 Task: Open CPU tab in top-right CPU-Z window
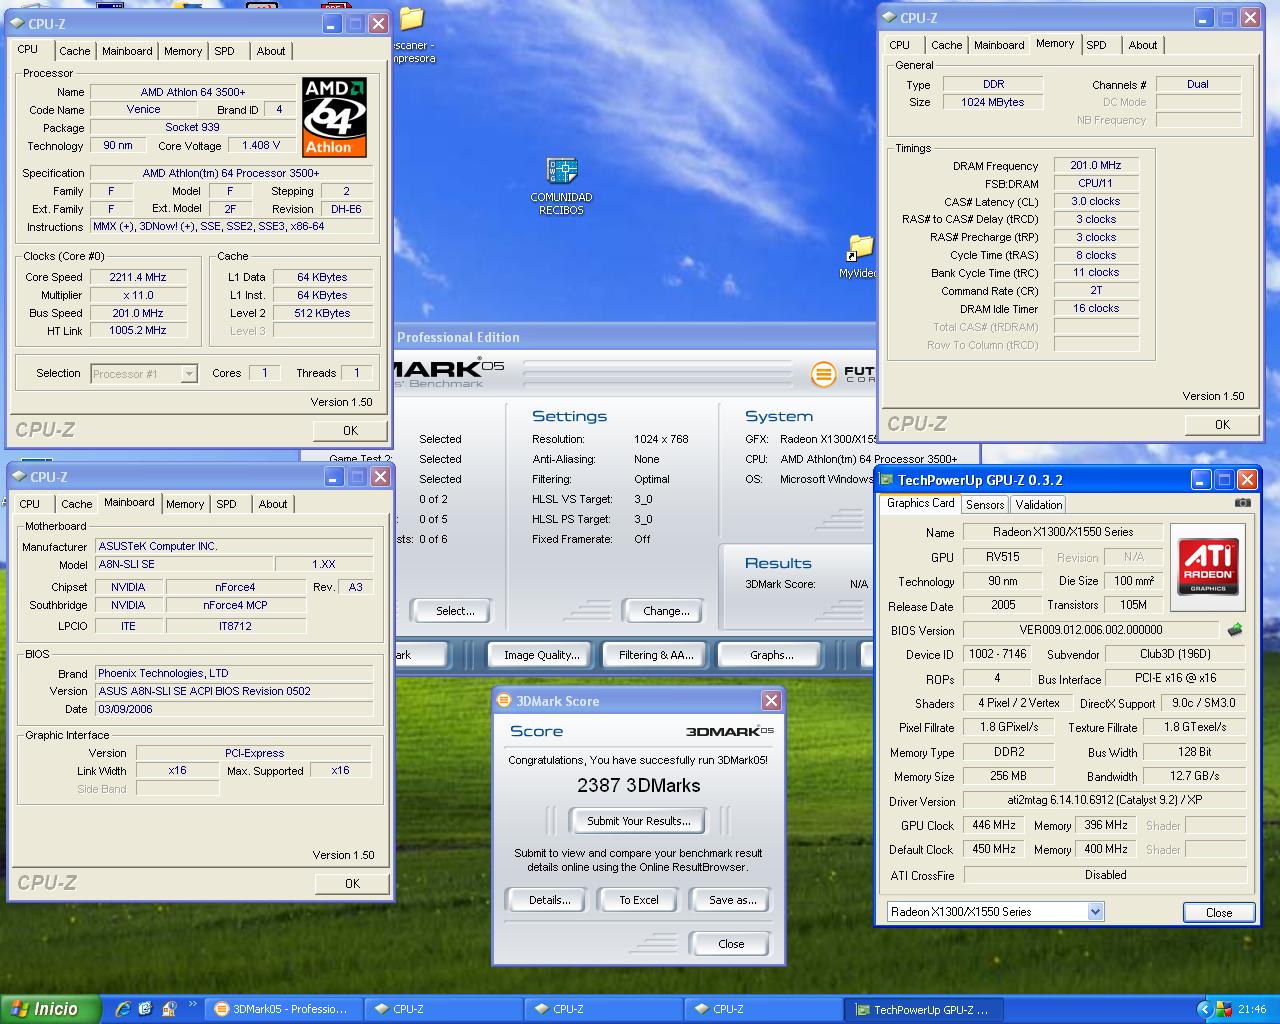pos(900,45)
